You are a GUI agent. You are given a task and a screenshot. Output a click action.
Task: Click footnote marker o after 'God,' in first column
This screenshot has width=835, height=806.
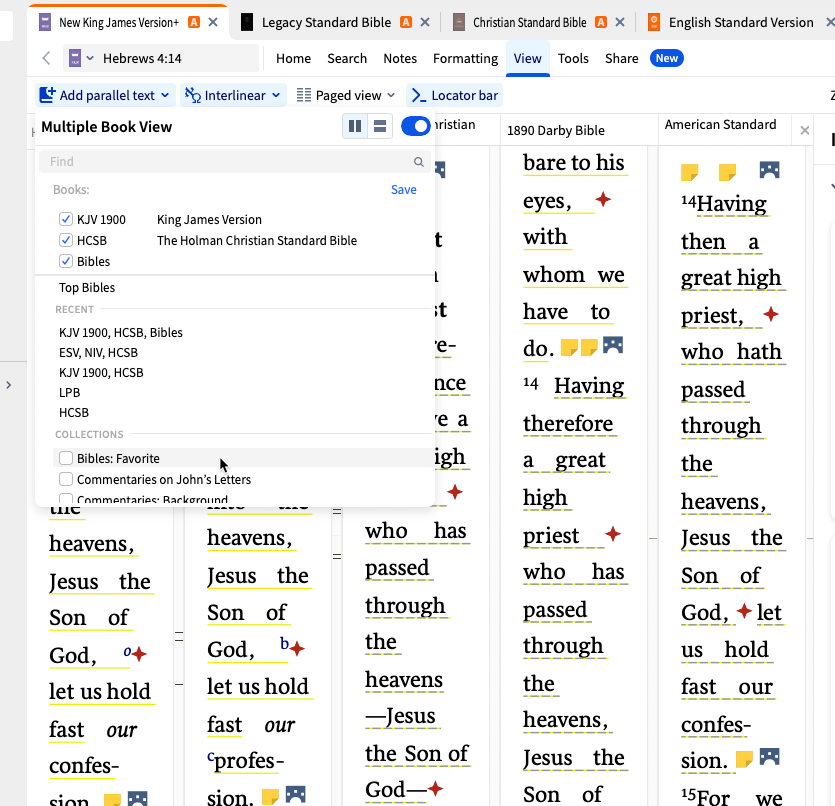pyautogui.click(x=127, y=651)
